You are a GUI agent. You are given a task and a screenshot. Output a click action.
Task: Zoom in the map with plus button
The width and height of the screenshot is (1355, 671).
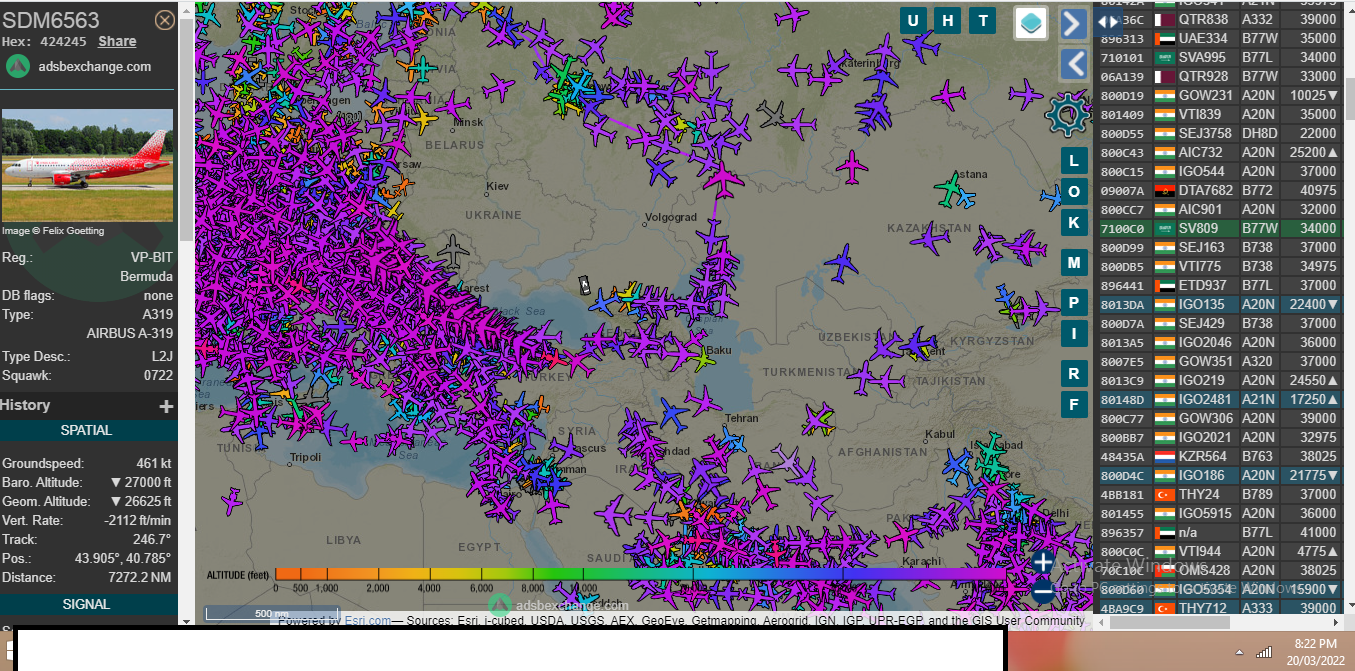click(x=1043, y=563)
